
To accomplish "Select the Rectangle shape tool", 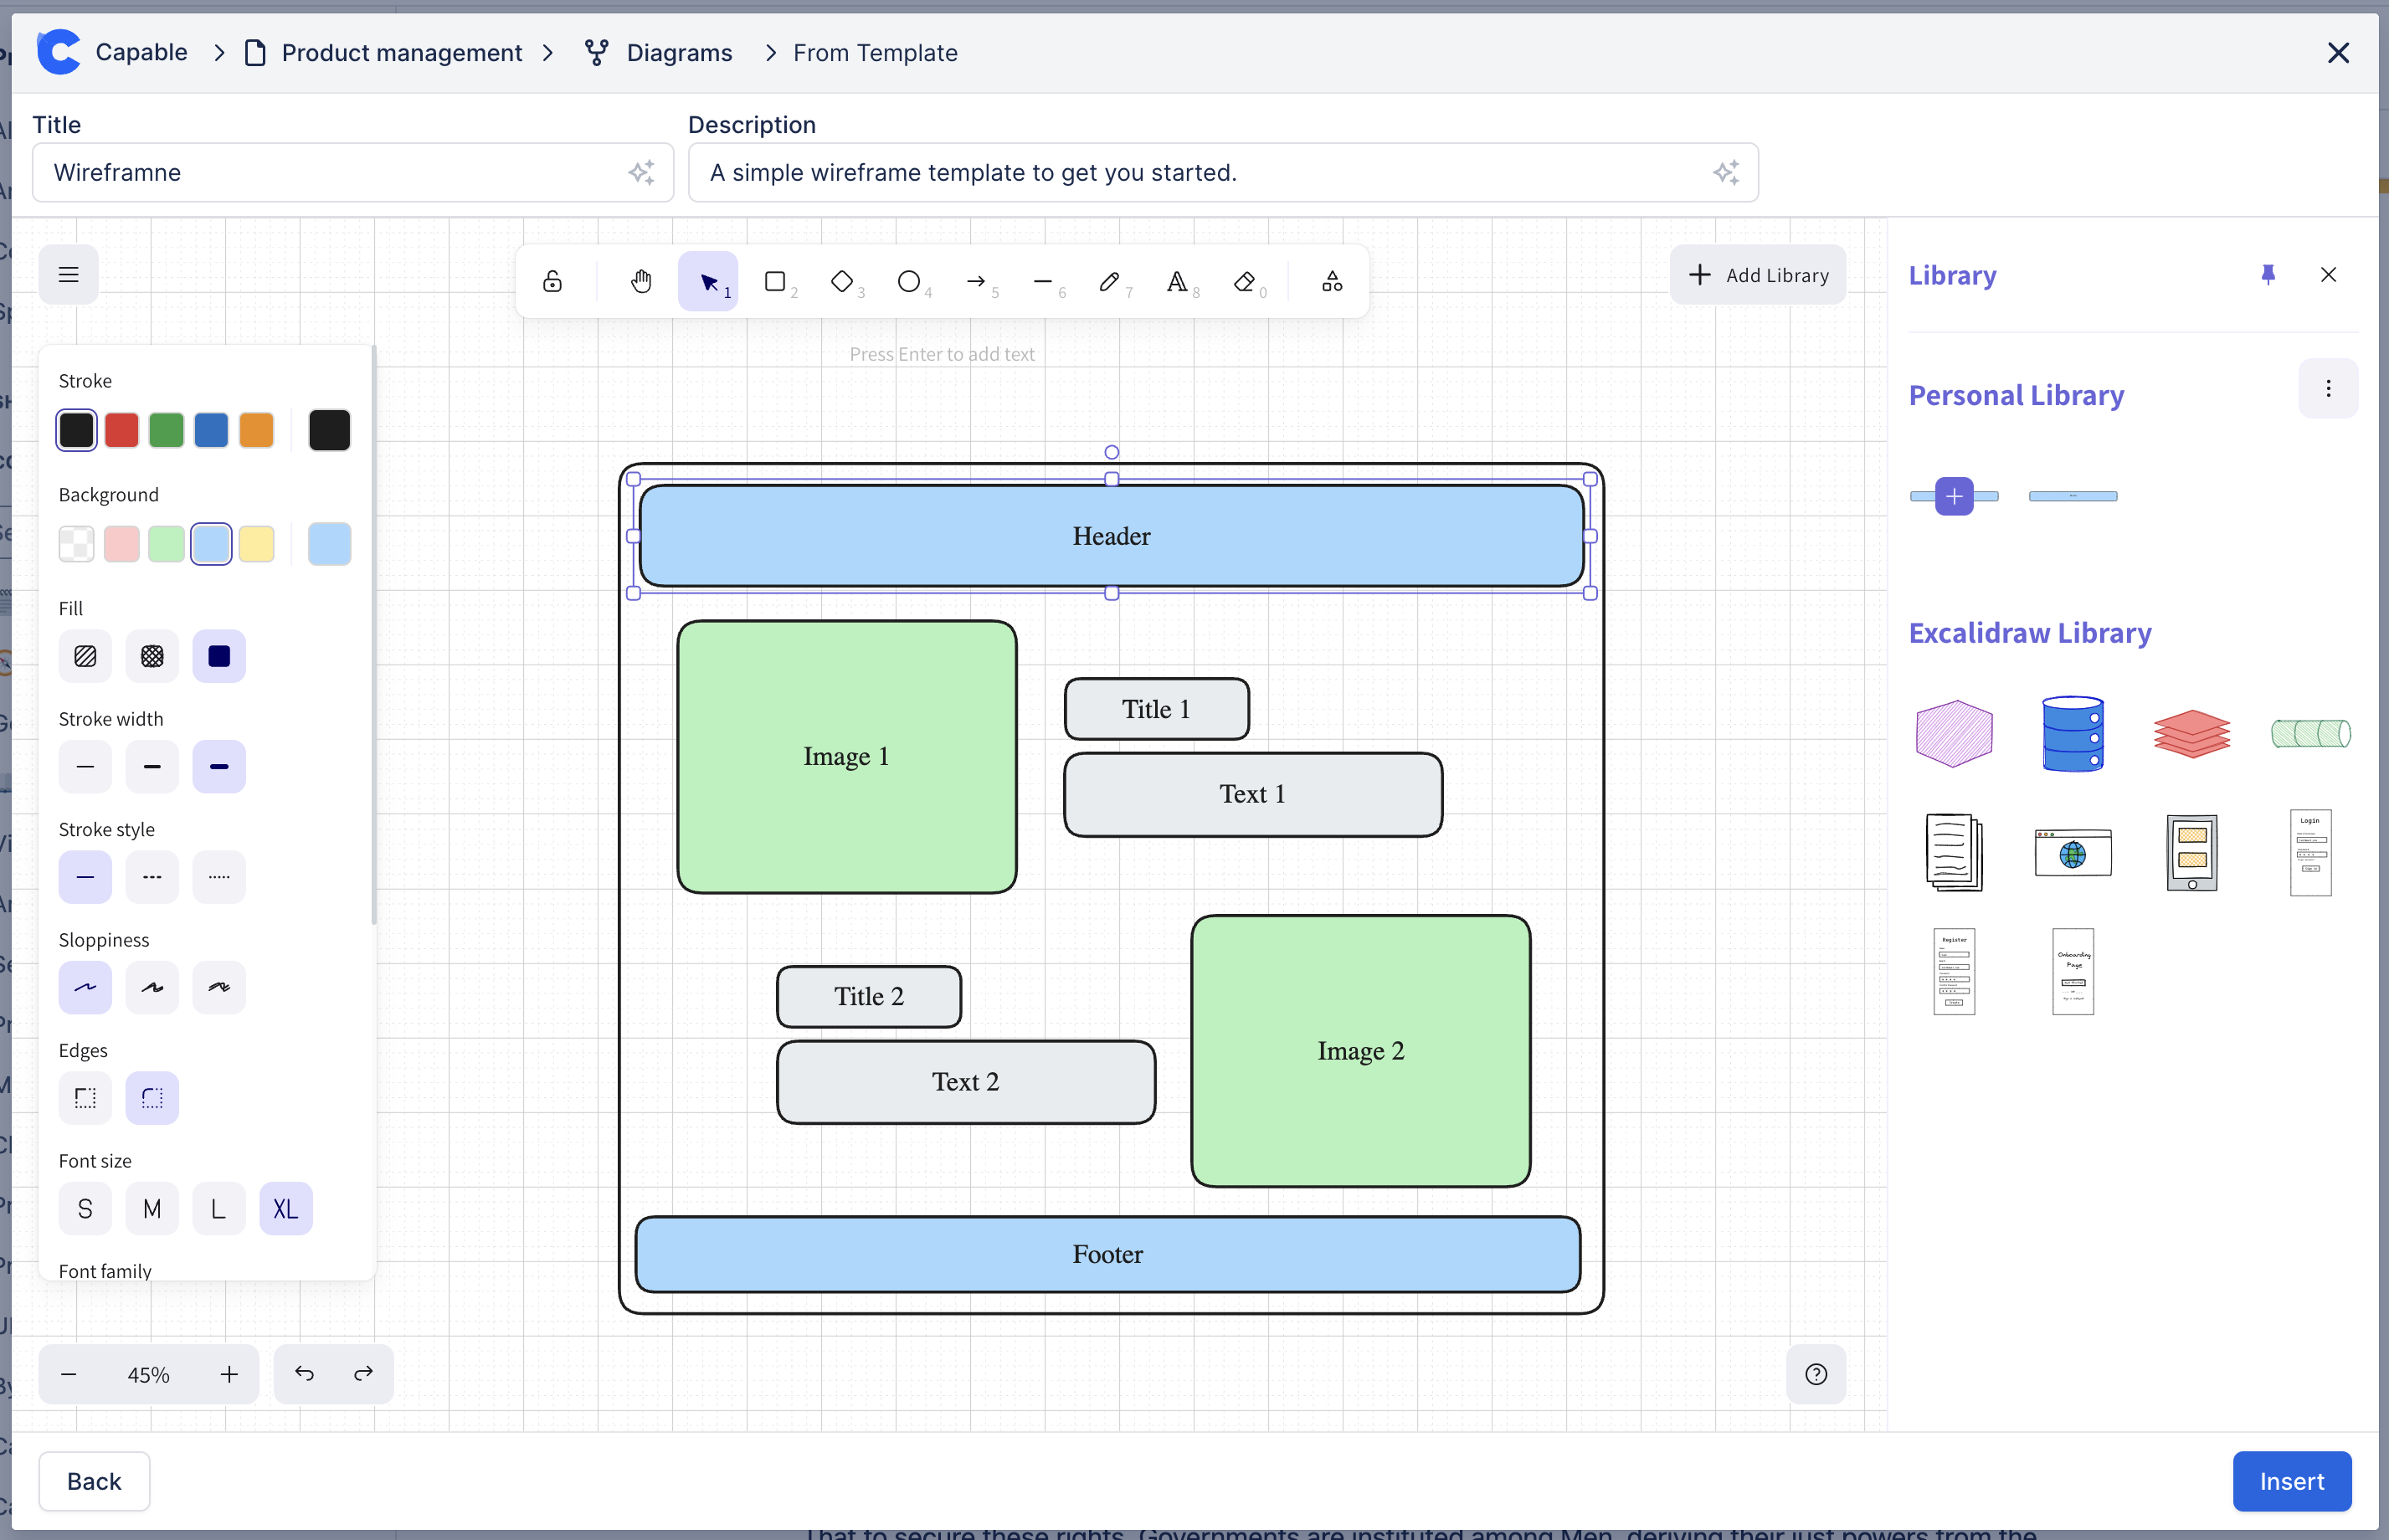I will [775, 281].
